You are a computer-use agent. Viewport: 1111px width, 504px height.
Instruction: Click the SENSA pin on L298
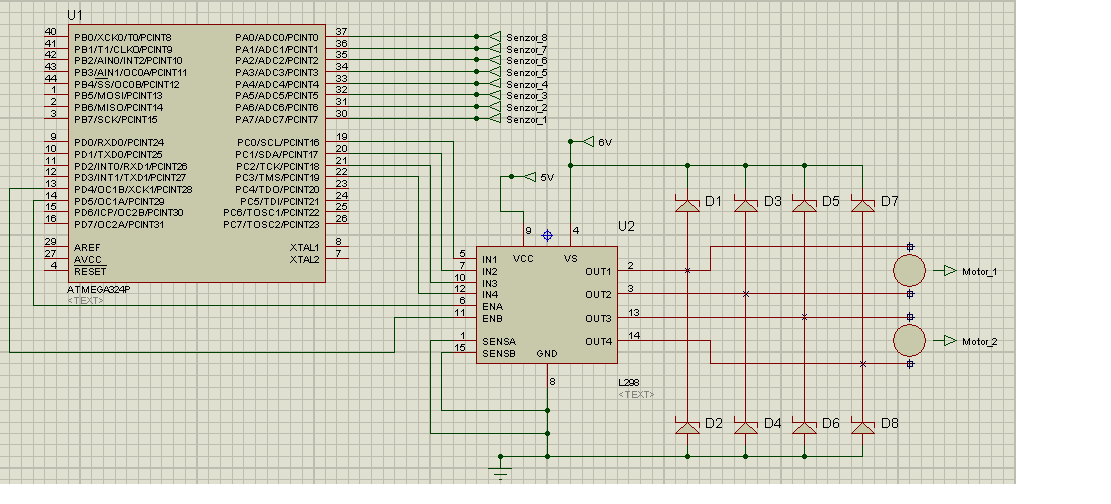point(498,341)
